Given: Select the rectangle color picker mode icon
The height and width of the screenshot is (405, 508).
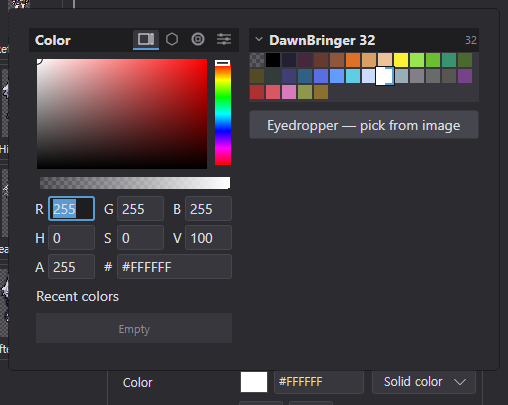Looking at the screenshot, I should pyautogui.click(x=146, y=39).
